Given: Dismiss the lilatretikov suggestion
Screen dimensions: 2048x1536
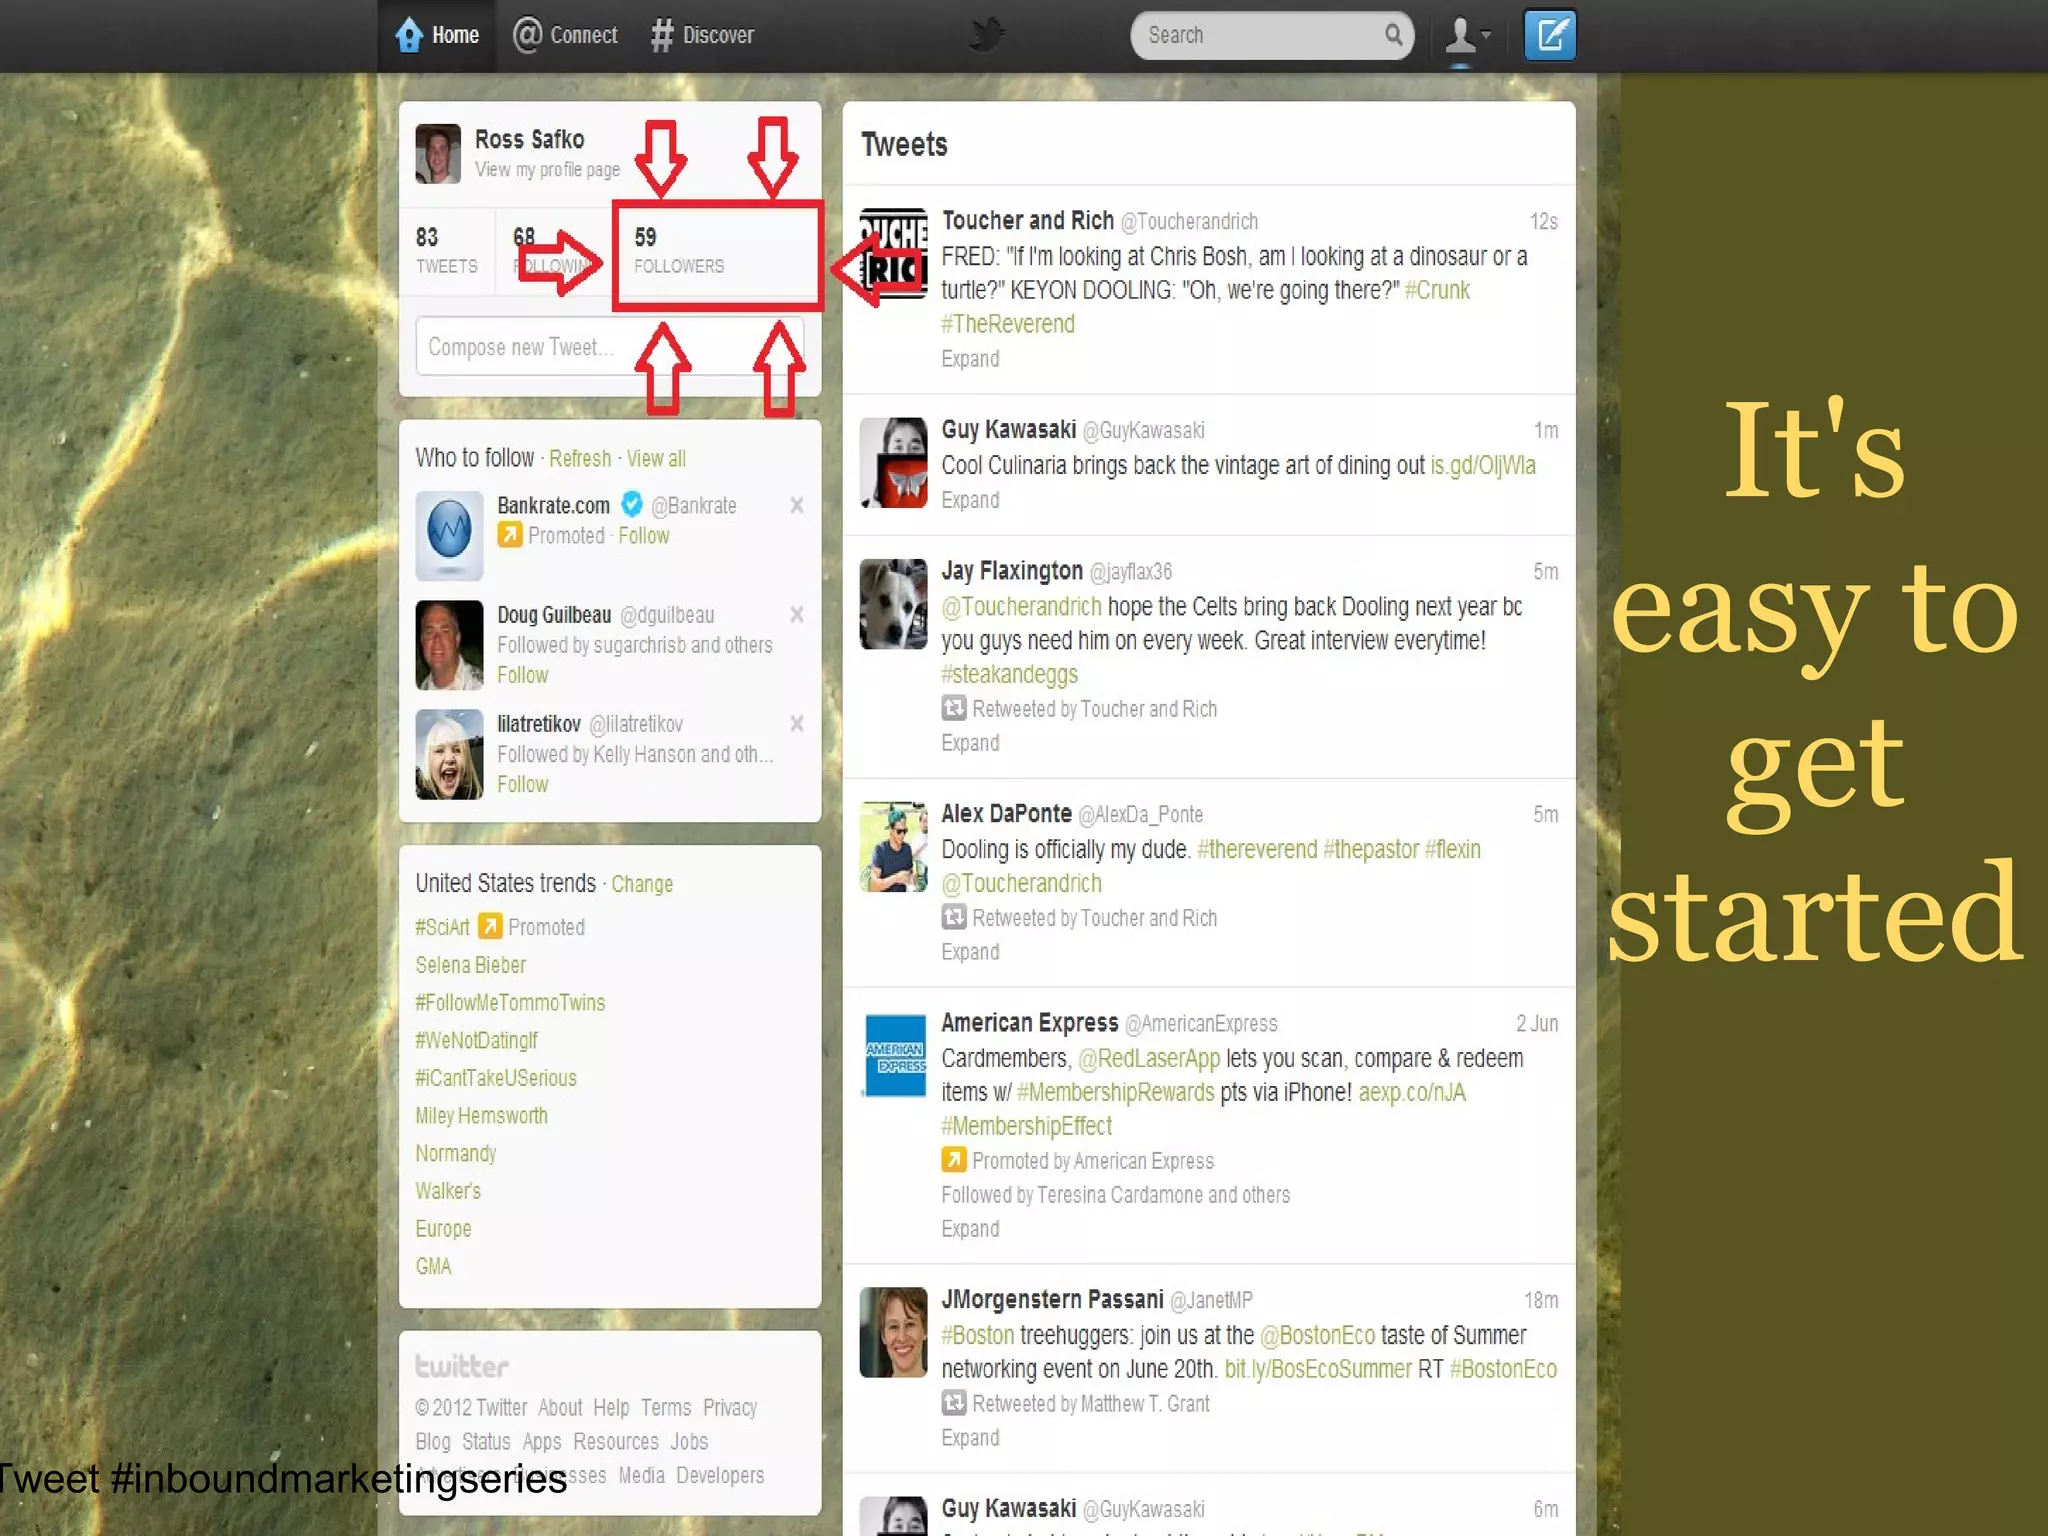Looking at the screenshot, I should 797,723.
